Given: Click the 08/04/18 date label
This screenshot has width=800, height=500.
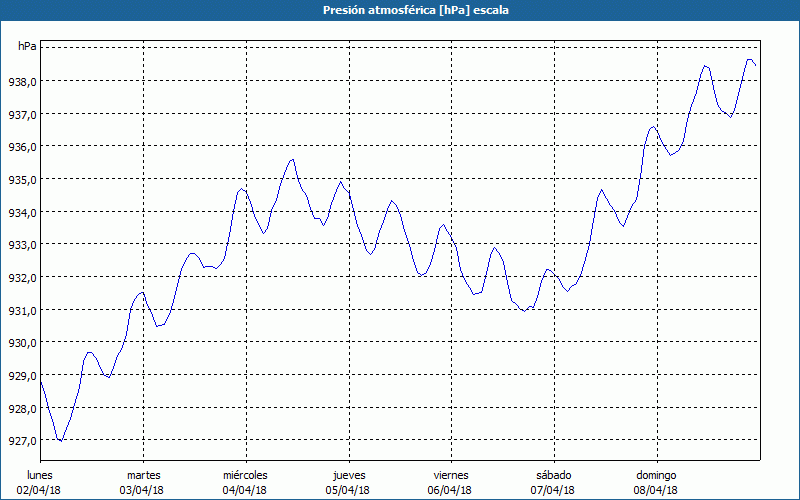Looking at the screenshot, I should [657, 490].
